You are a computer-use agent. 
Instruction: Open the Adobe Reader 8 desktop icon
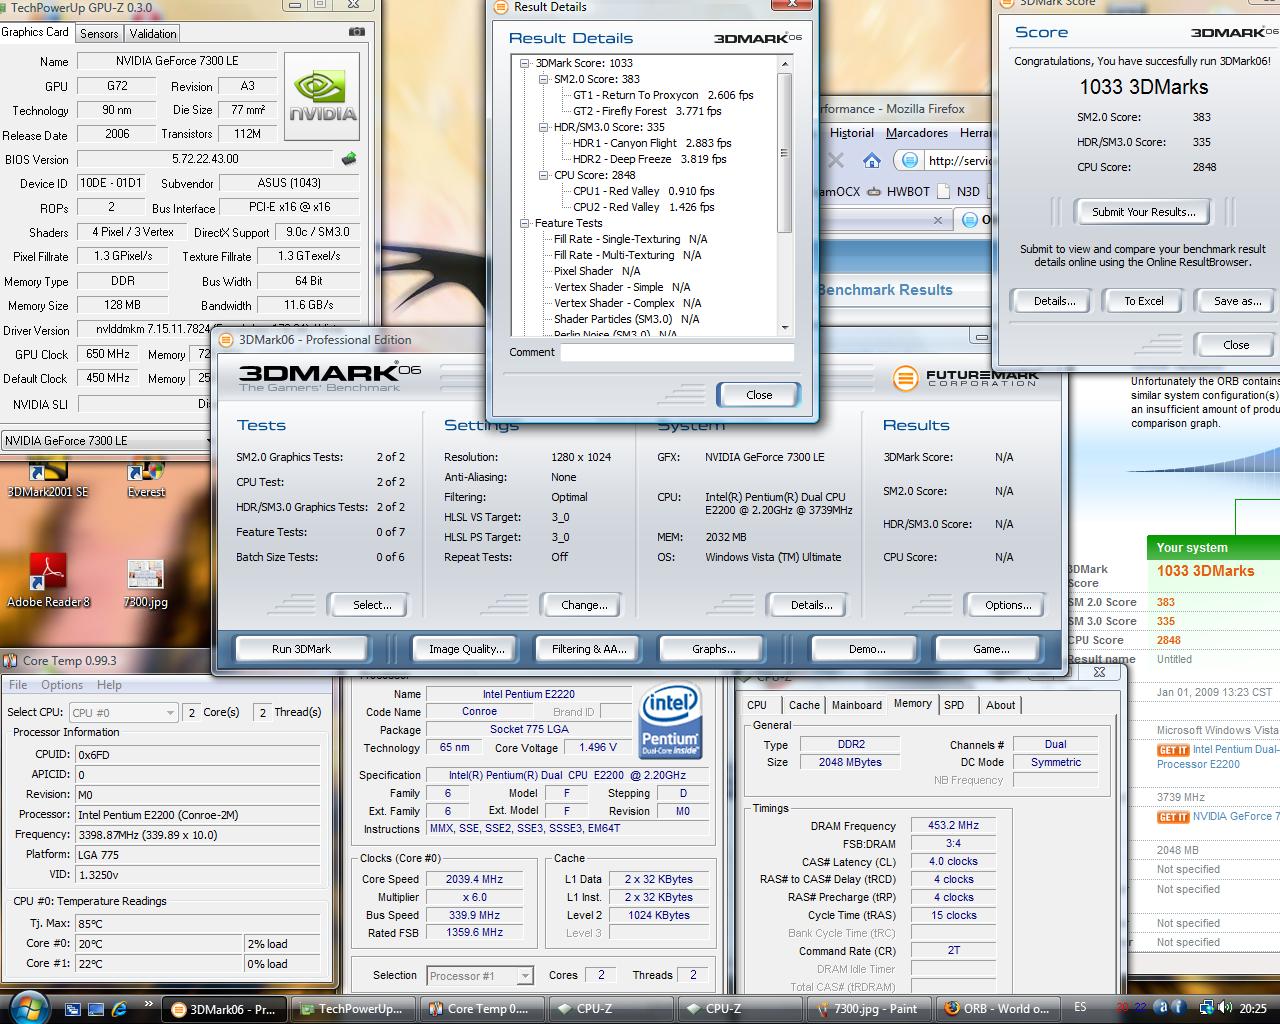pos(48,581)
